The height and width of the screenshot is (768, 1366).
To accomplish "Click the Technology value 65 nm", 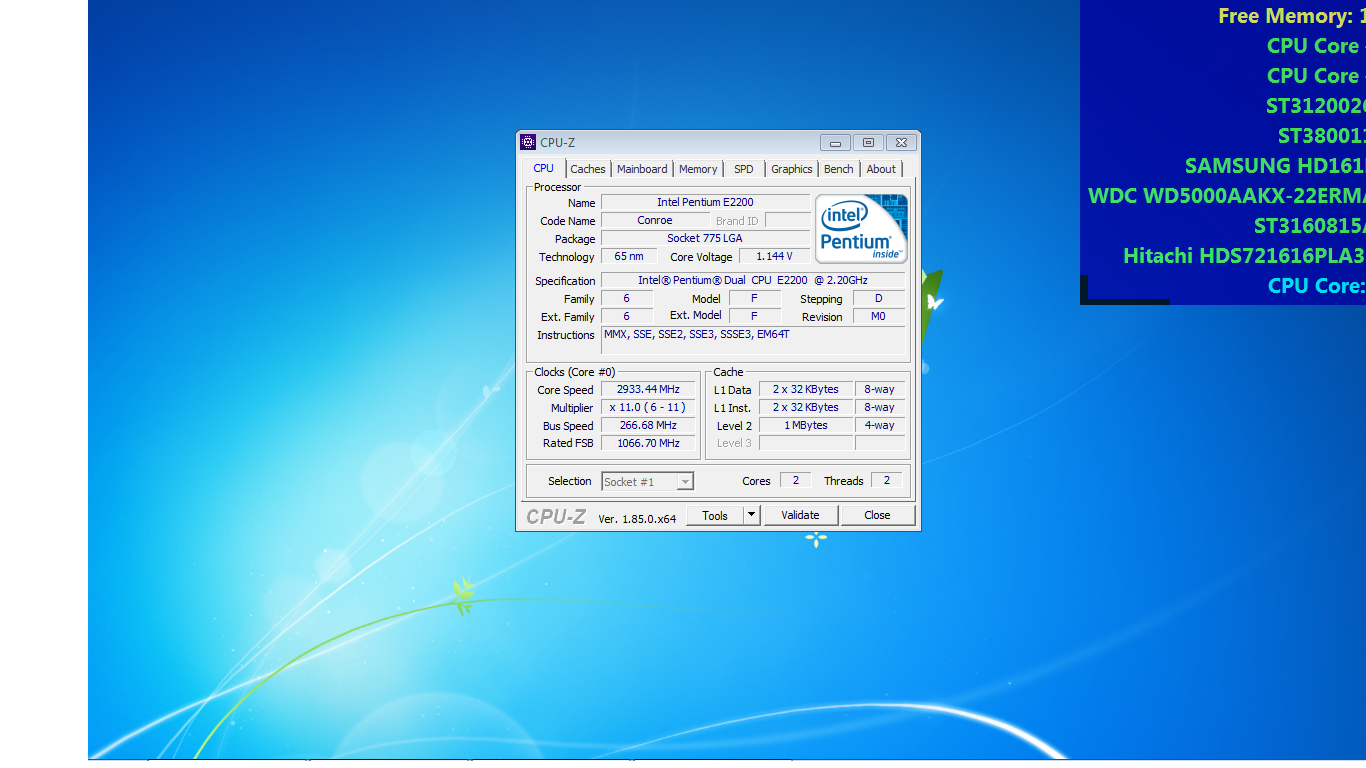I will coord(629,256).
